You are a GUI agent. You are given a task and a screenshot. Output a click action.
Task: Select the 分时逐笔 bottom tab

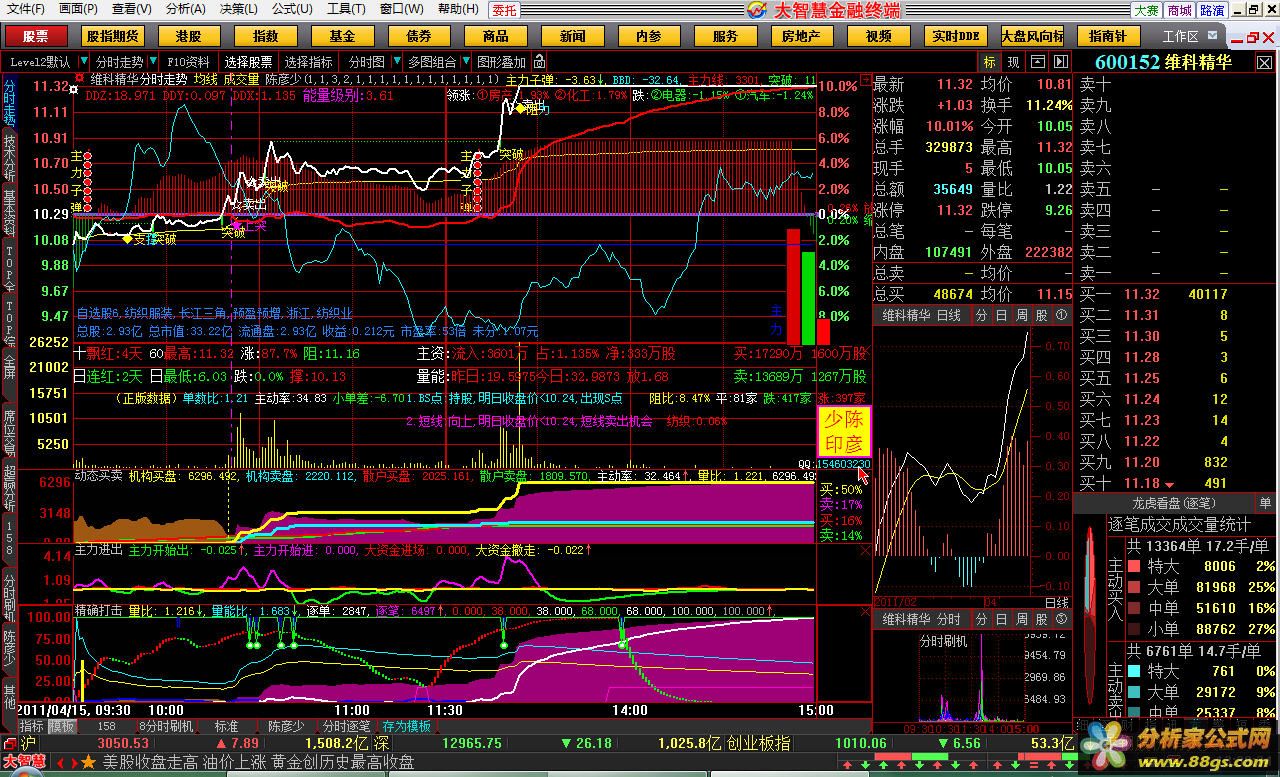pos(346,726)
